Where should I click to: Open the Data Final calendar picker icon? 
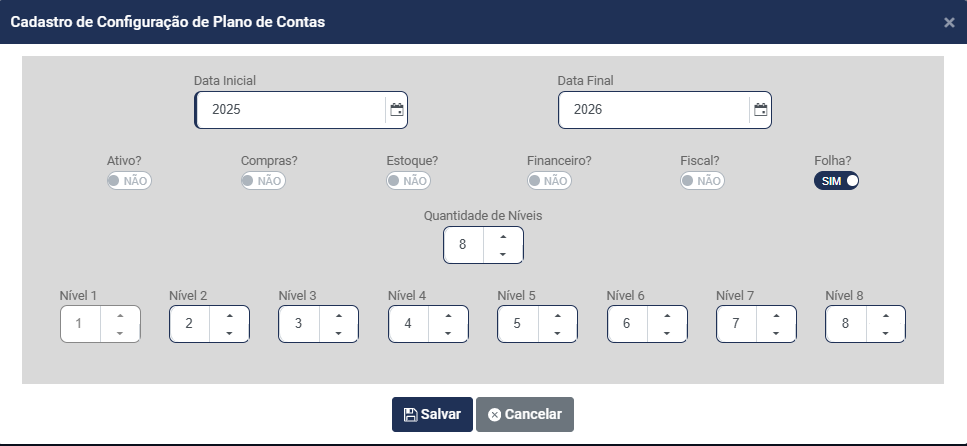(761, 110)
